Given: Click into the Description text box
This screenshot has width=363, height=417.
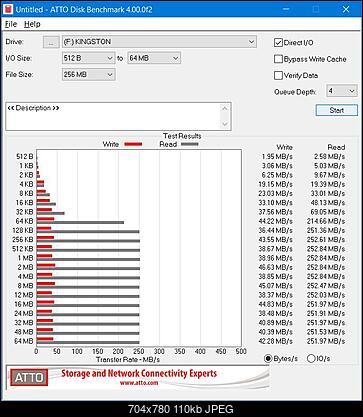Looking at the screenshot, I should pos(113,116).
